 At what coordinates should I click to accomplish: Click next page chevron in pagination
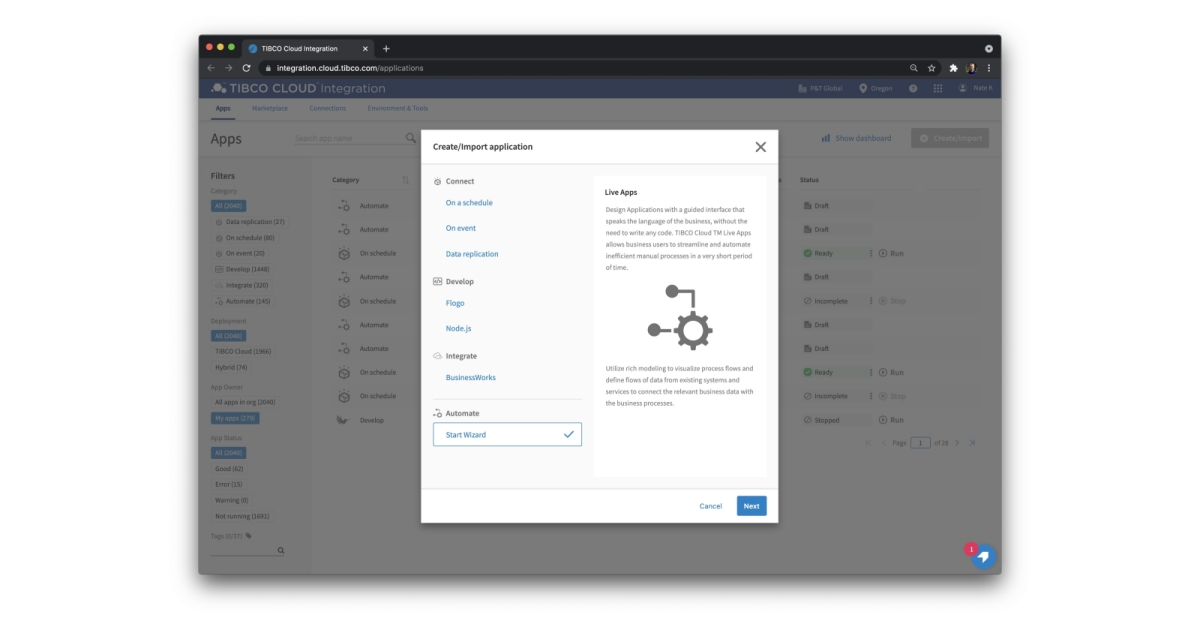pos(957,443)
